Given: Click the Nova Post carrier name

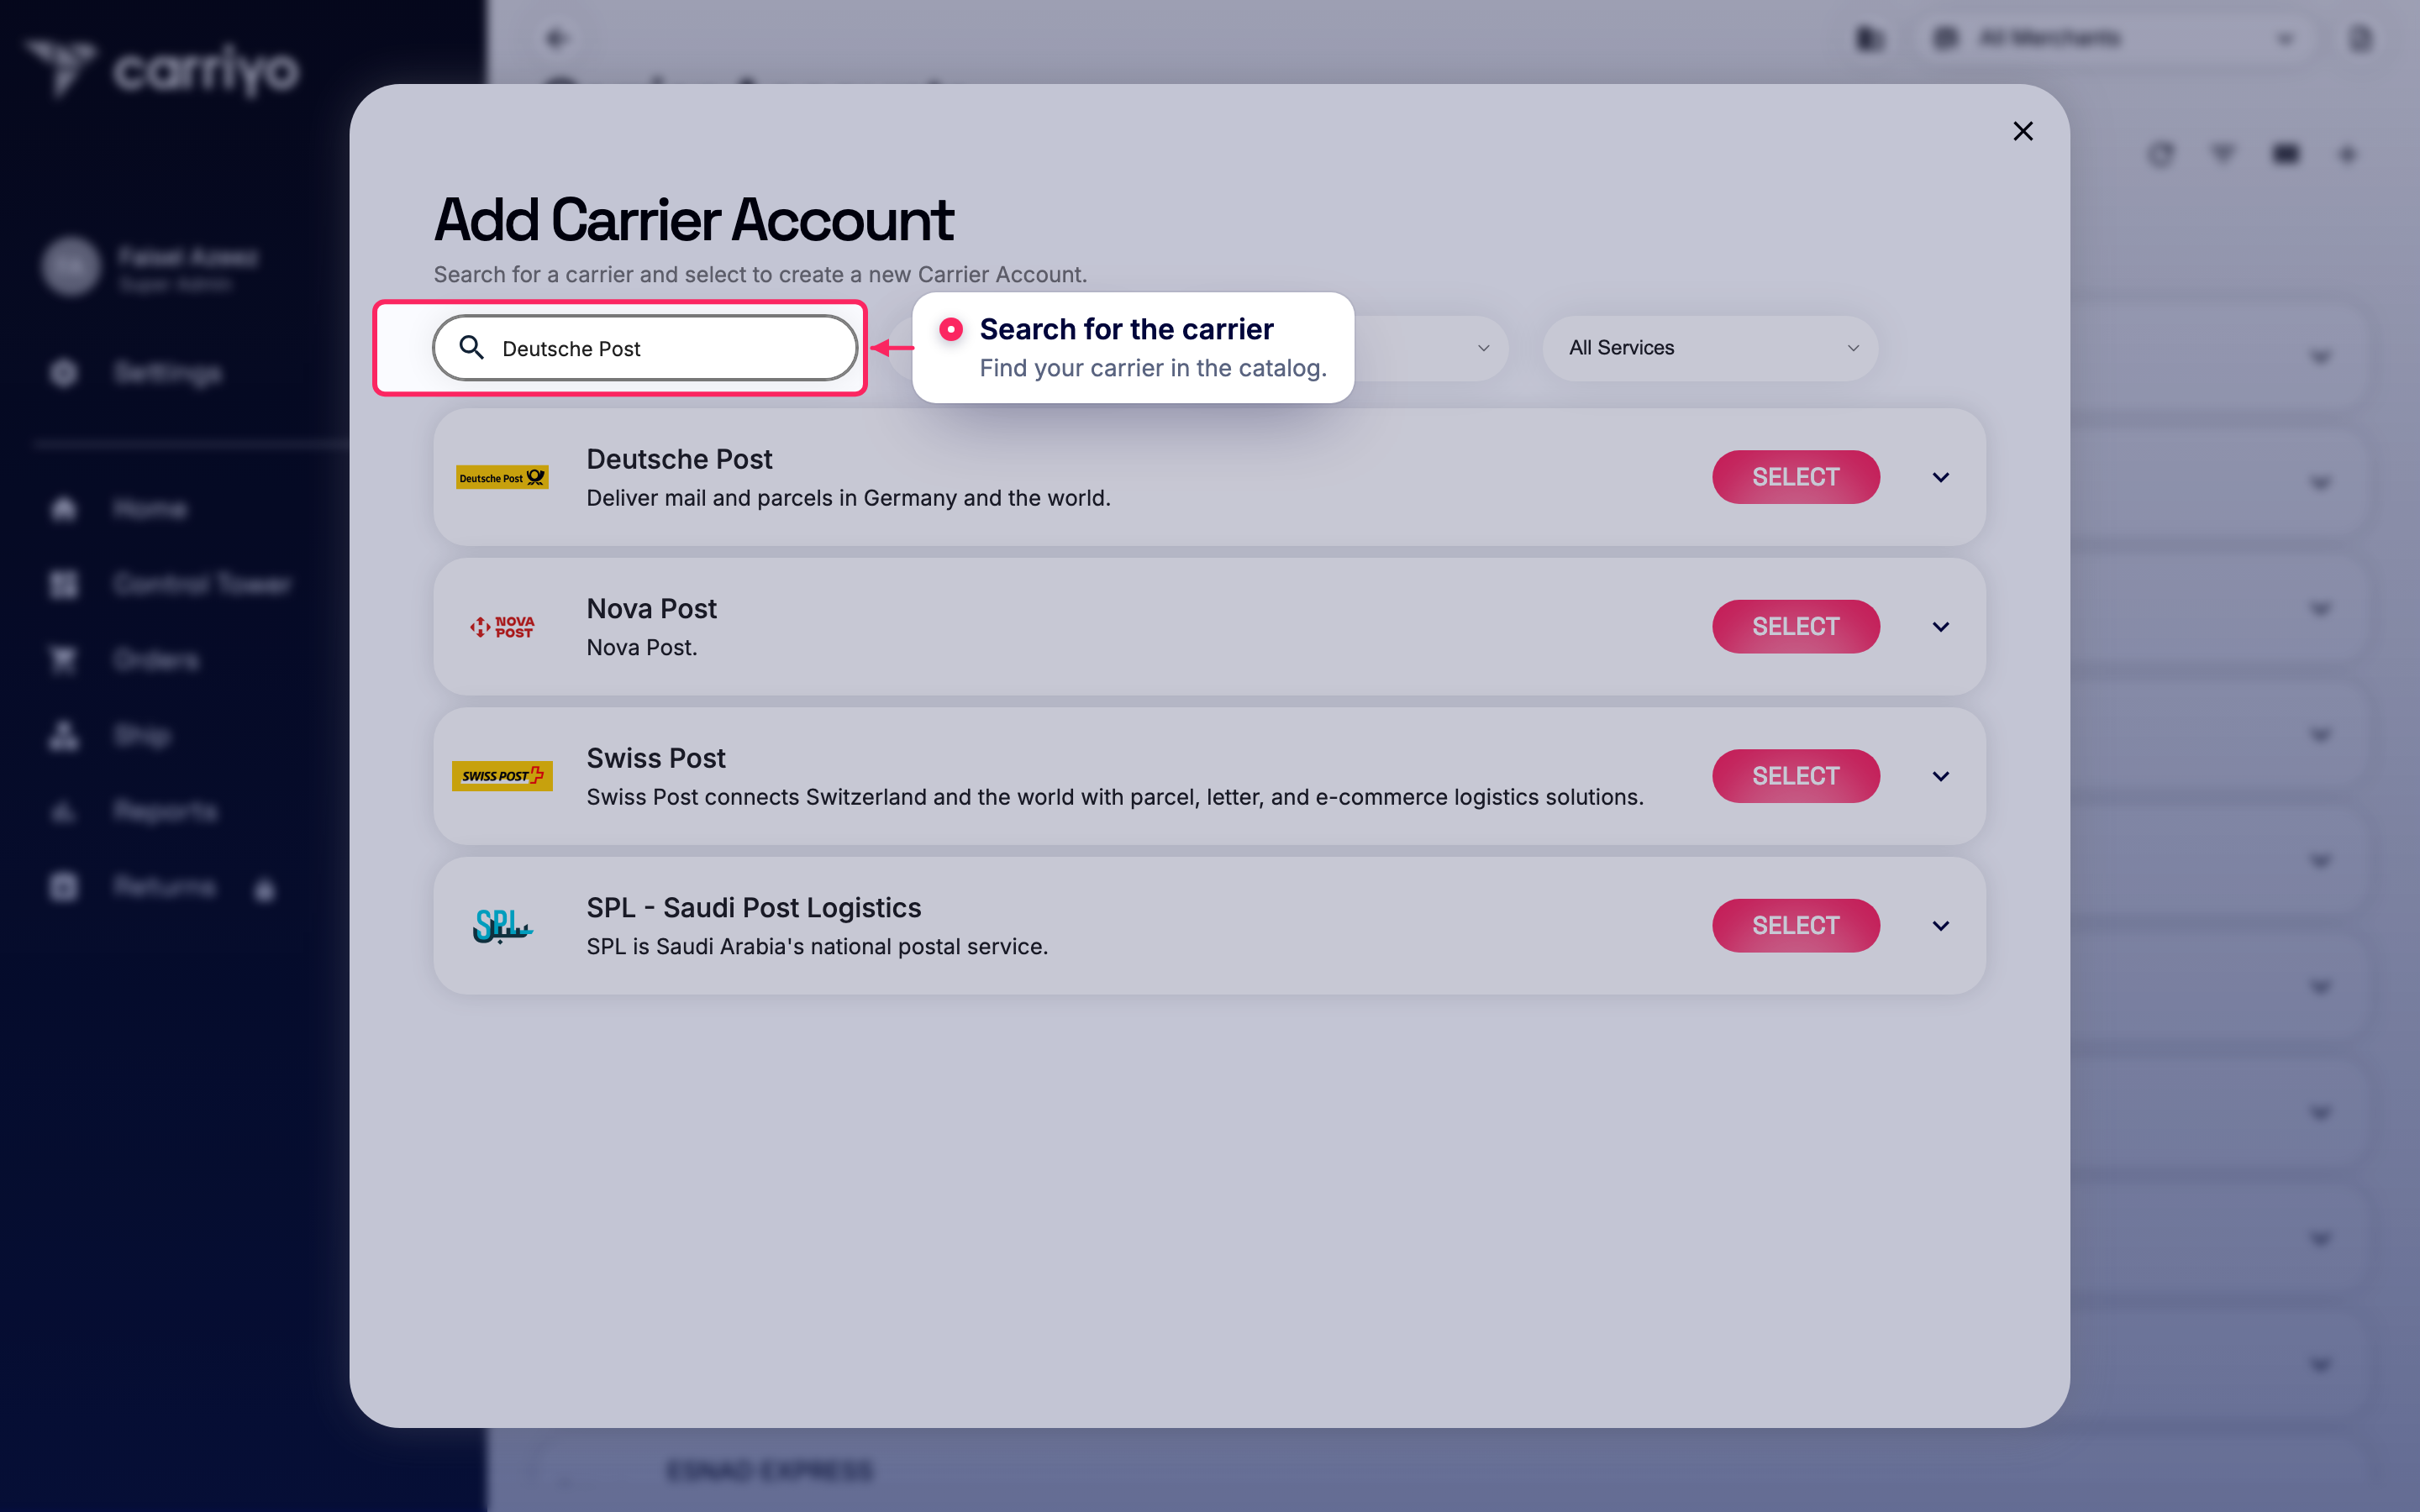Looking at the screenshot, I should coord(651,608).
